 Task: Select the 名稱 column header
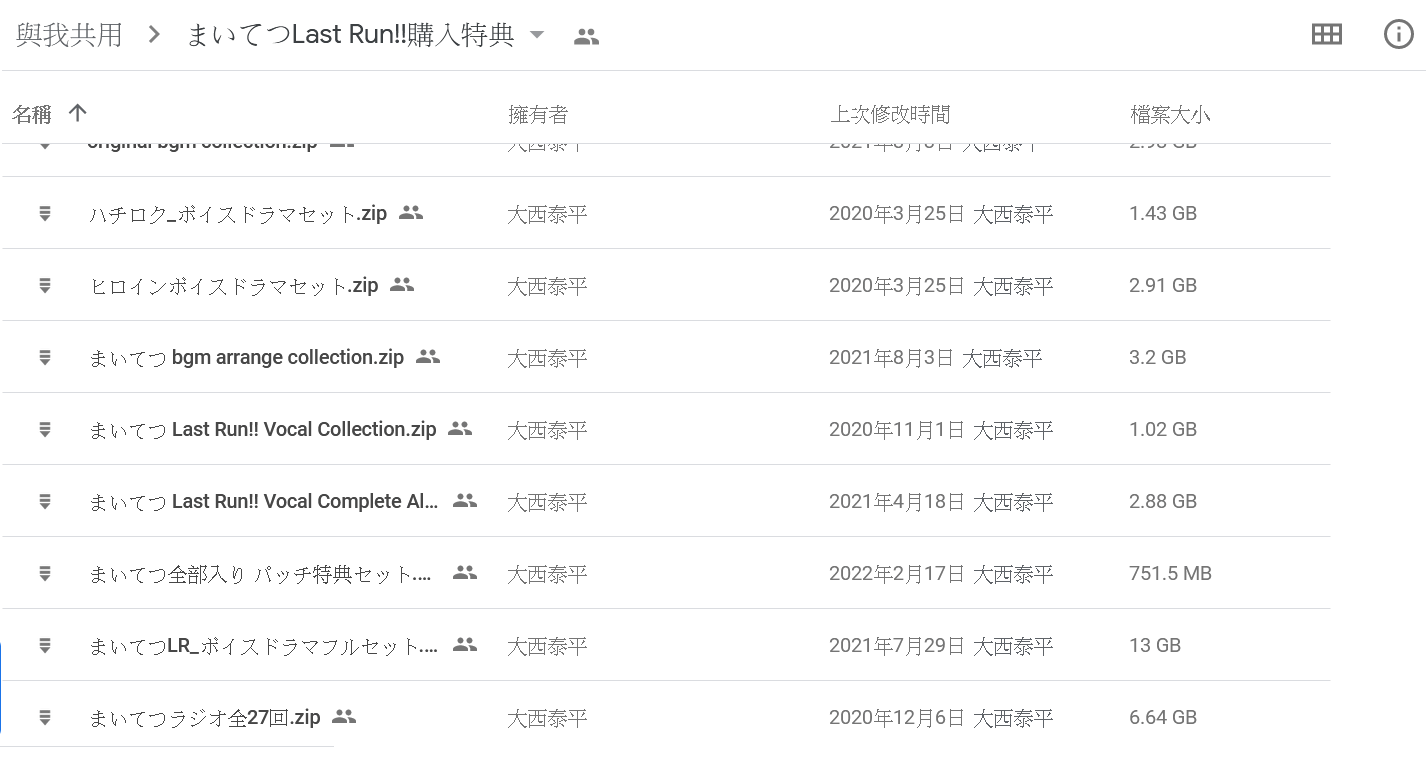pyautogui.click(x=32, y=115)
